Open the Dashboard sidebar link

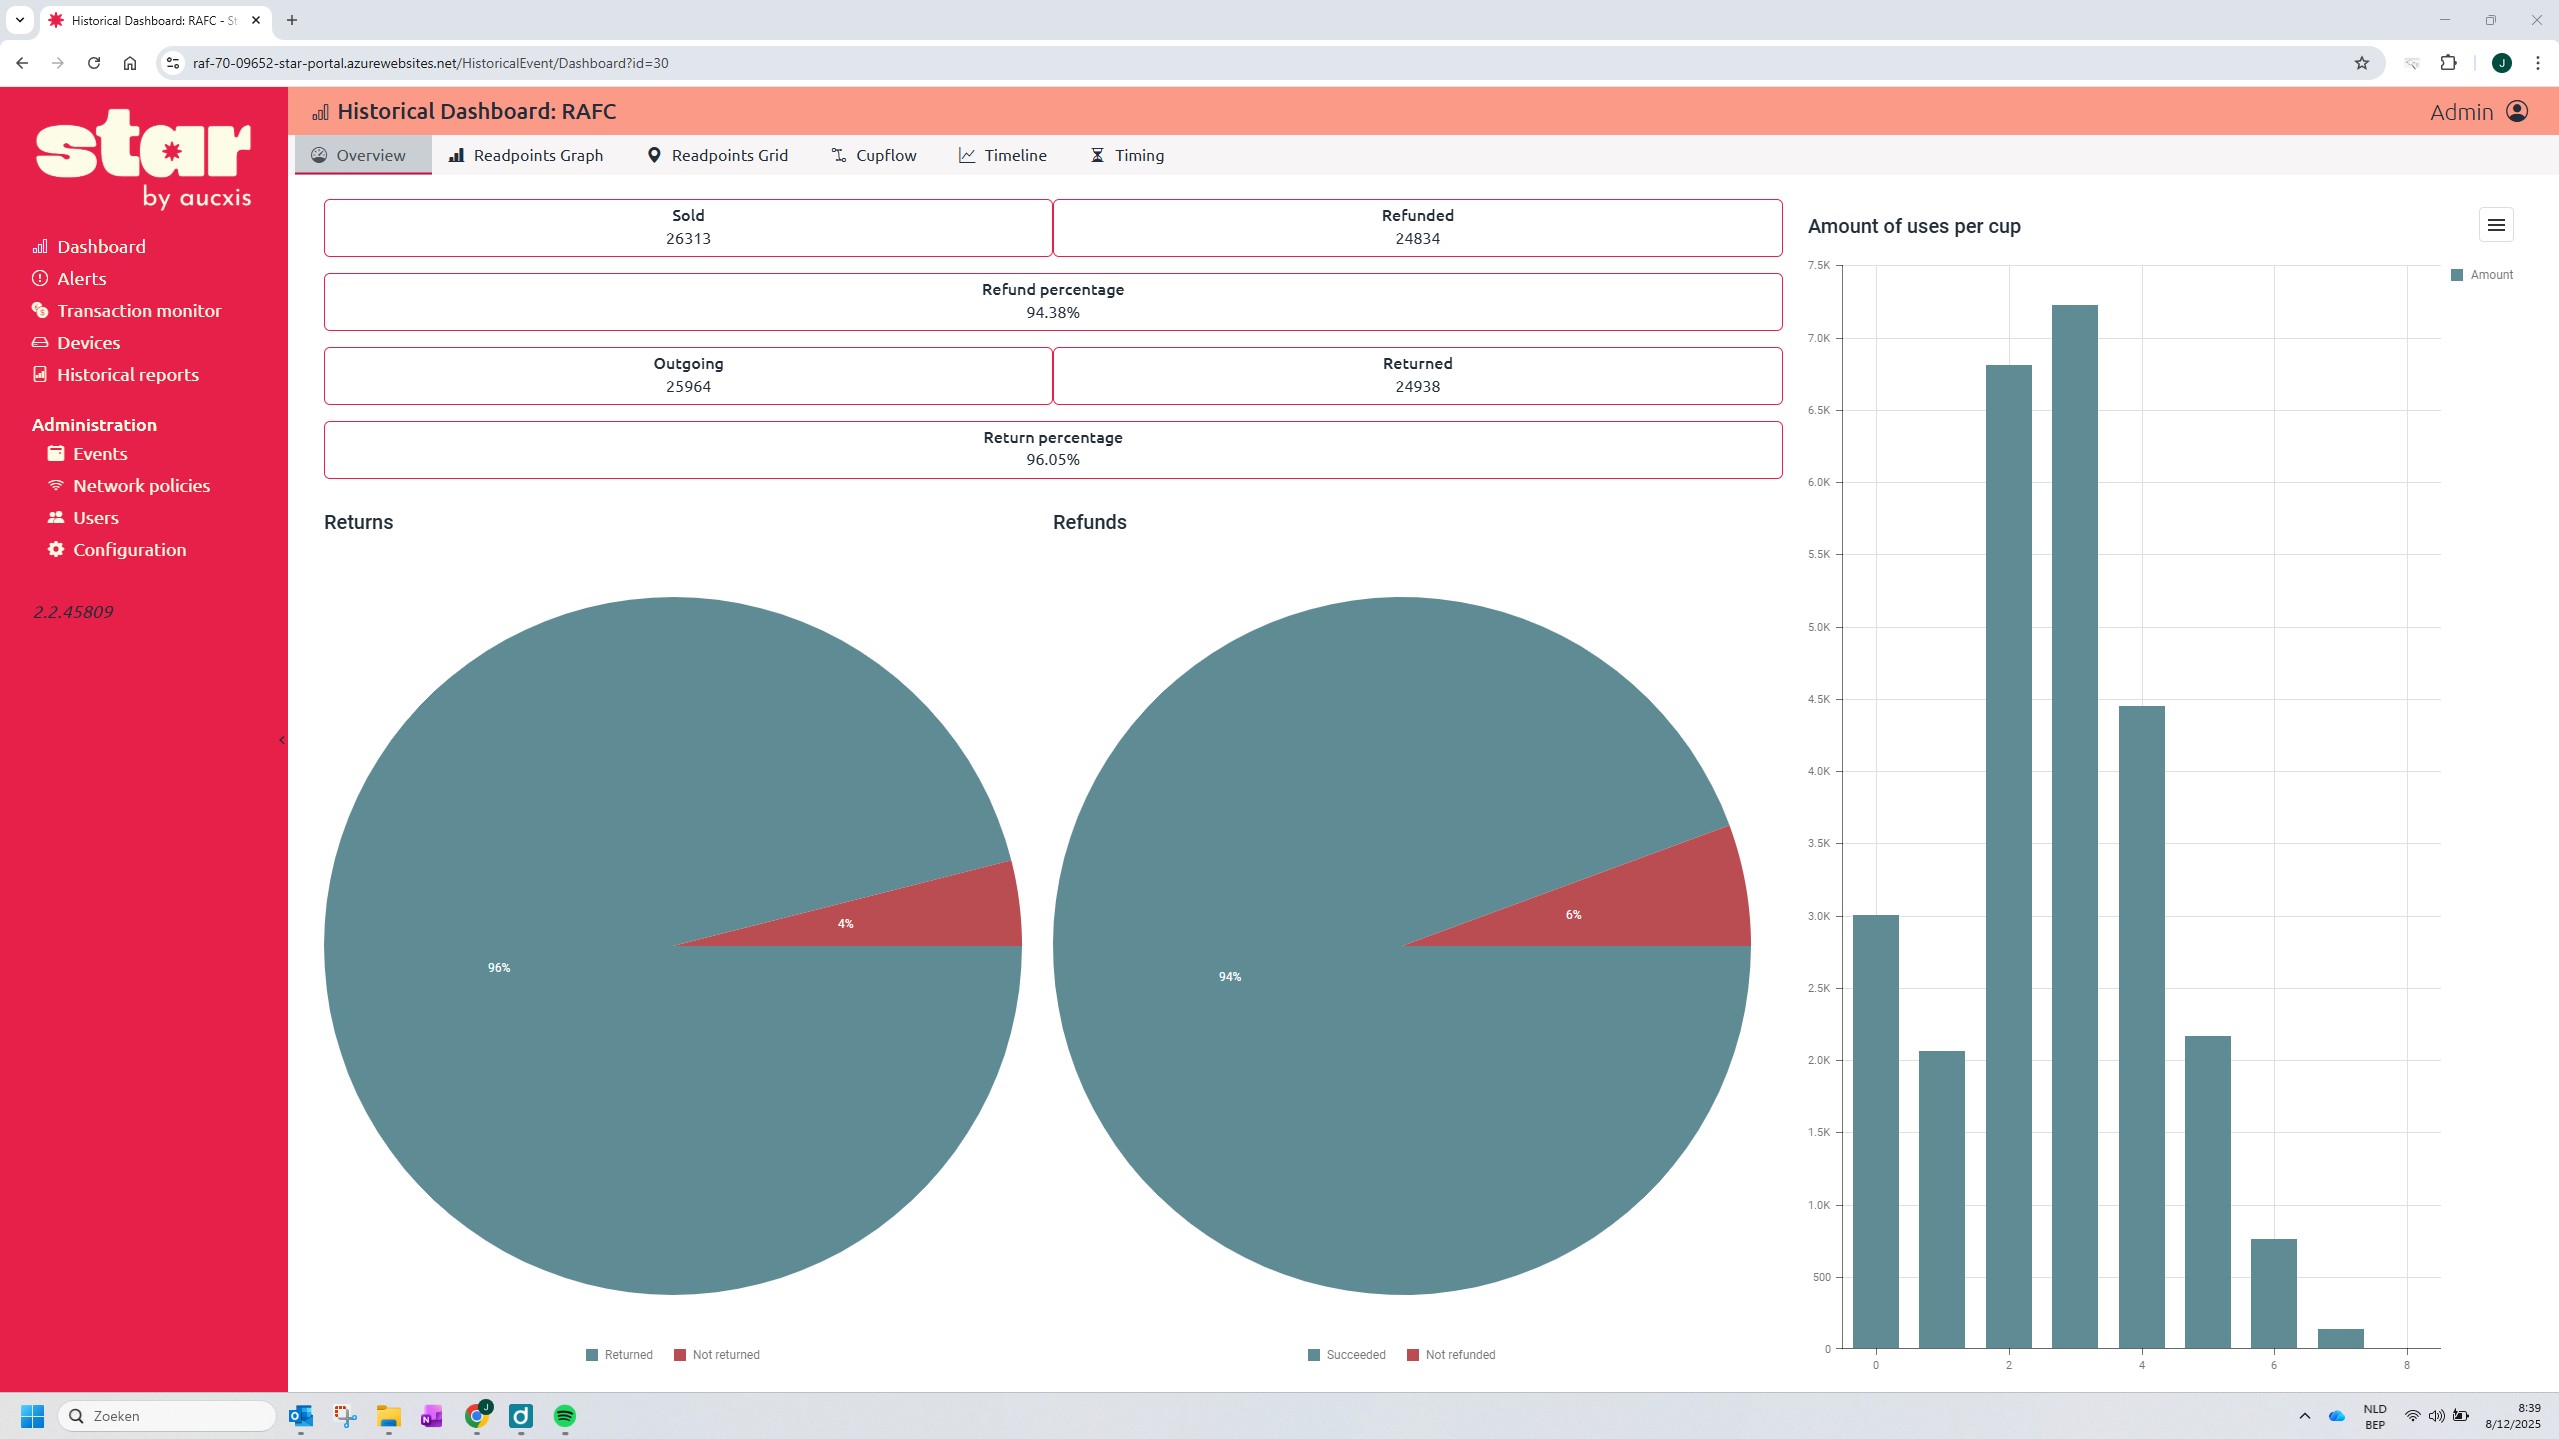point(89,247)
